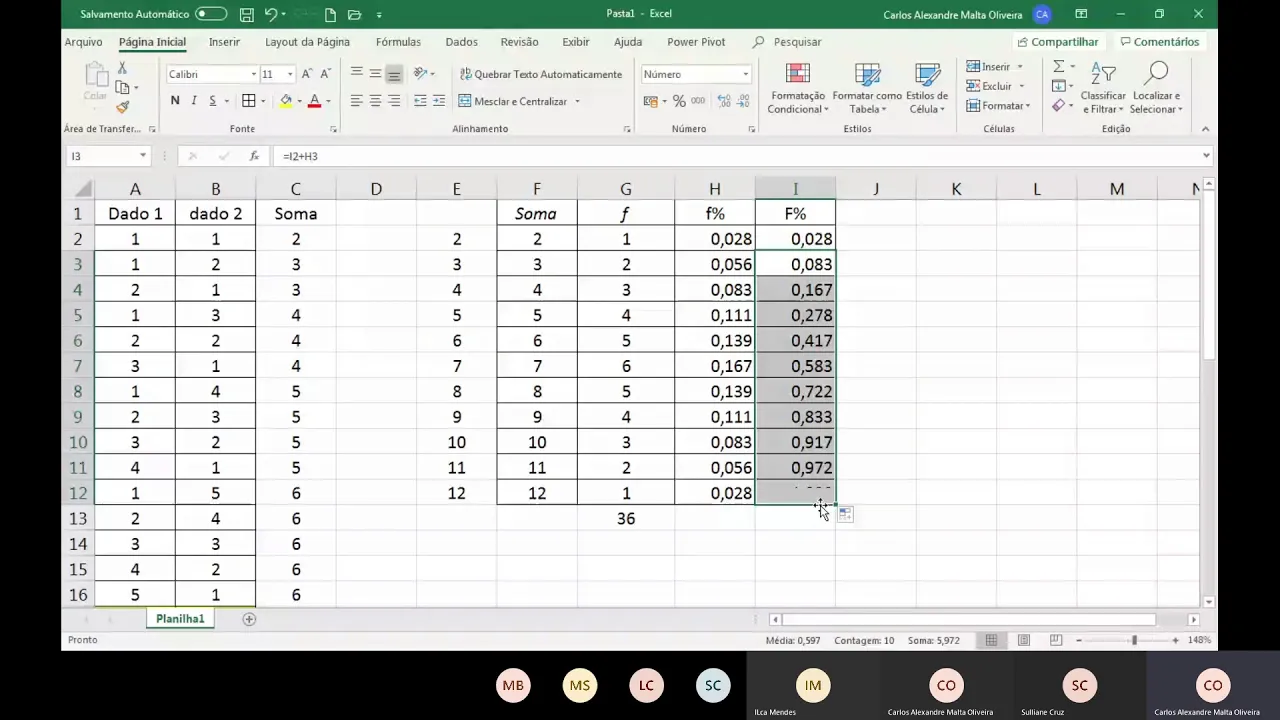Click the zoom slider handle
Viewport: 1280px width, 720px height.
pyautogui.click(x=1134, y=640)
